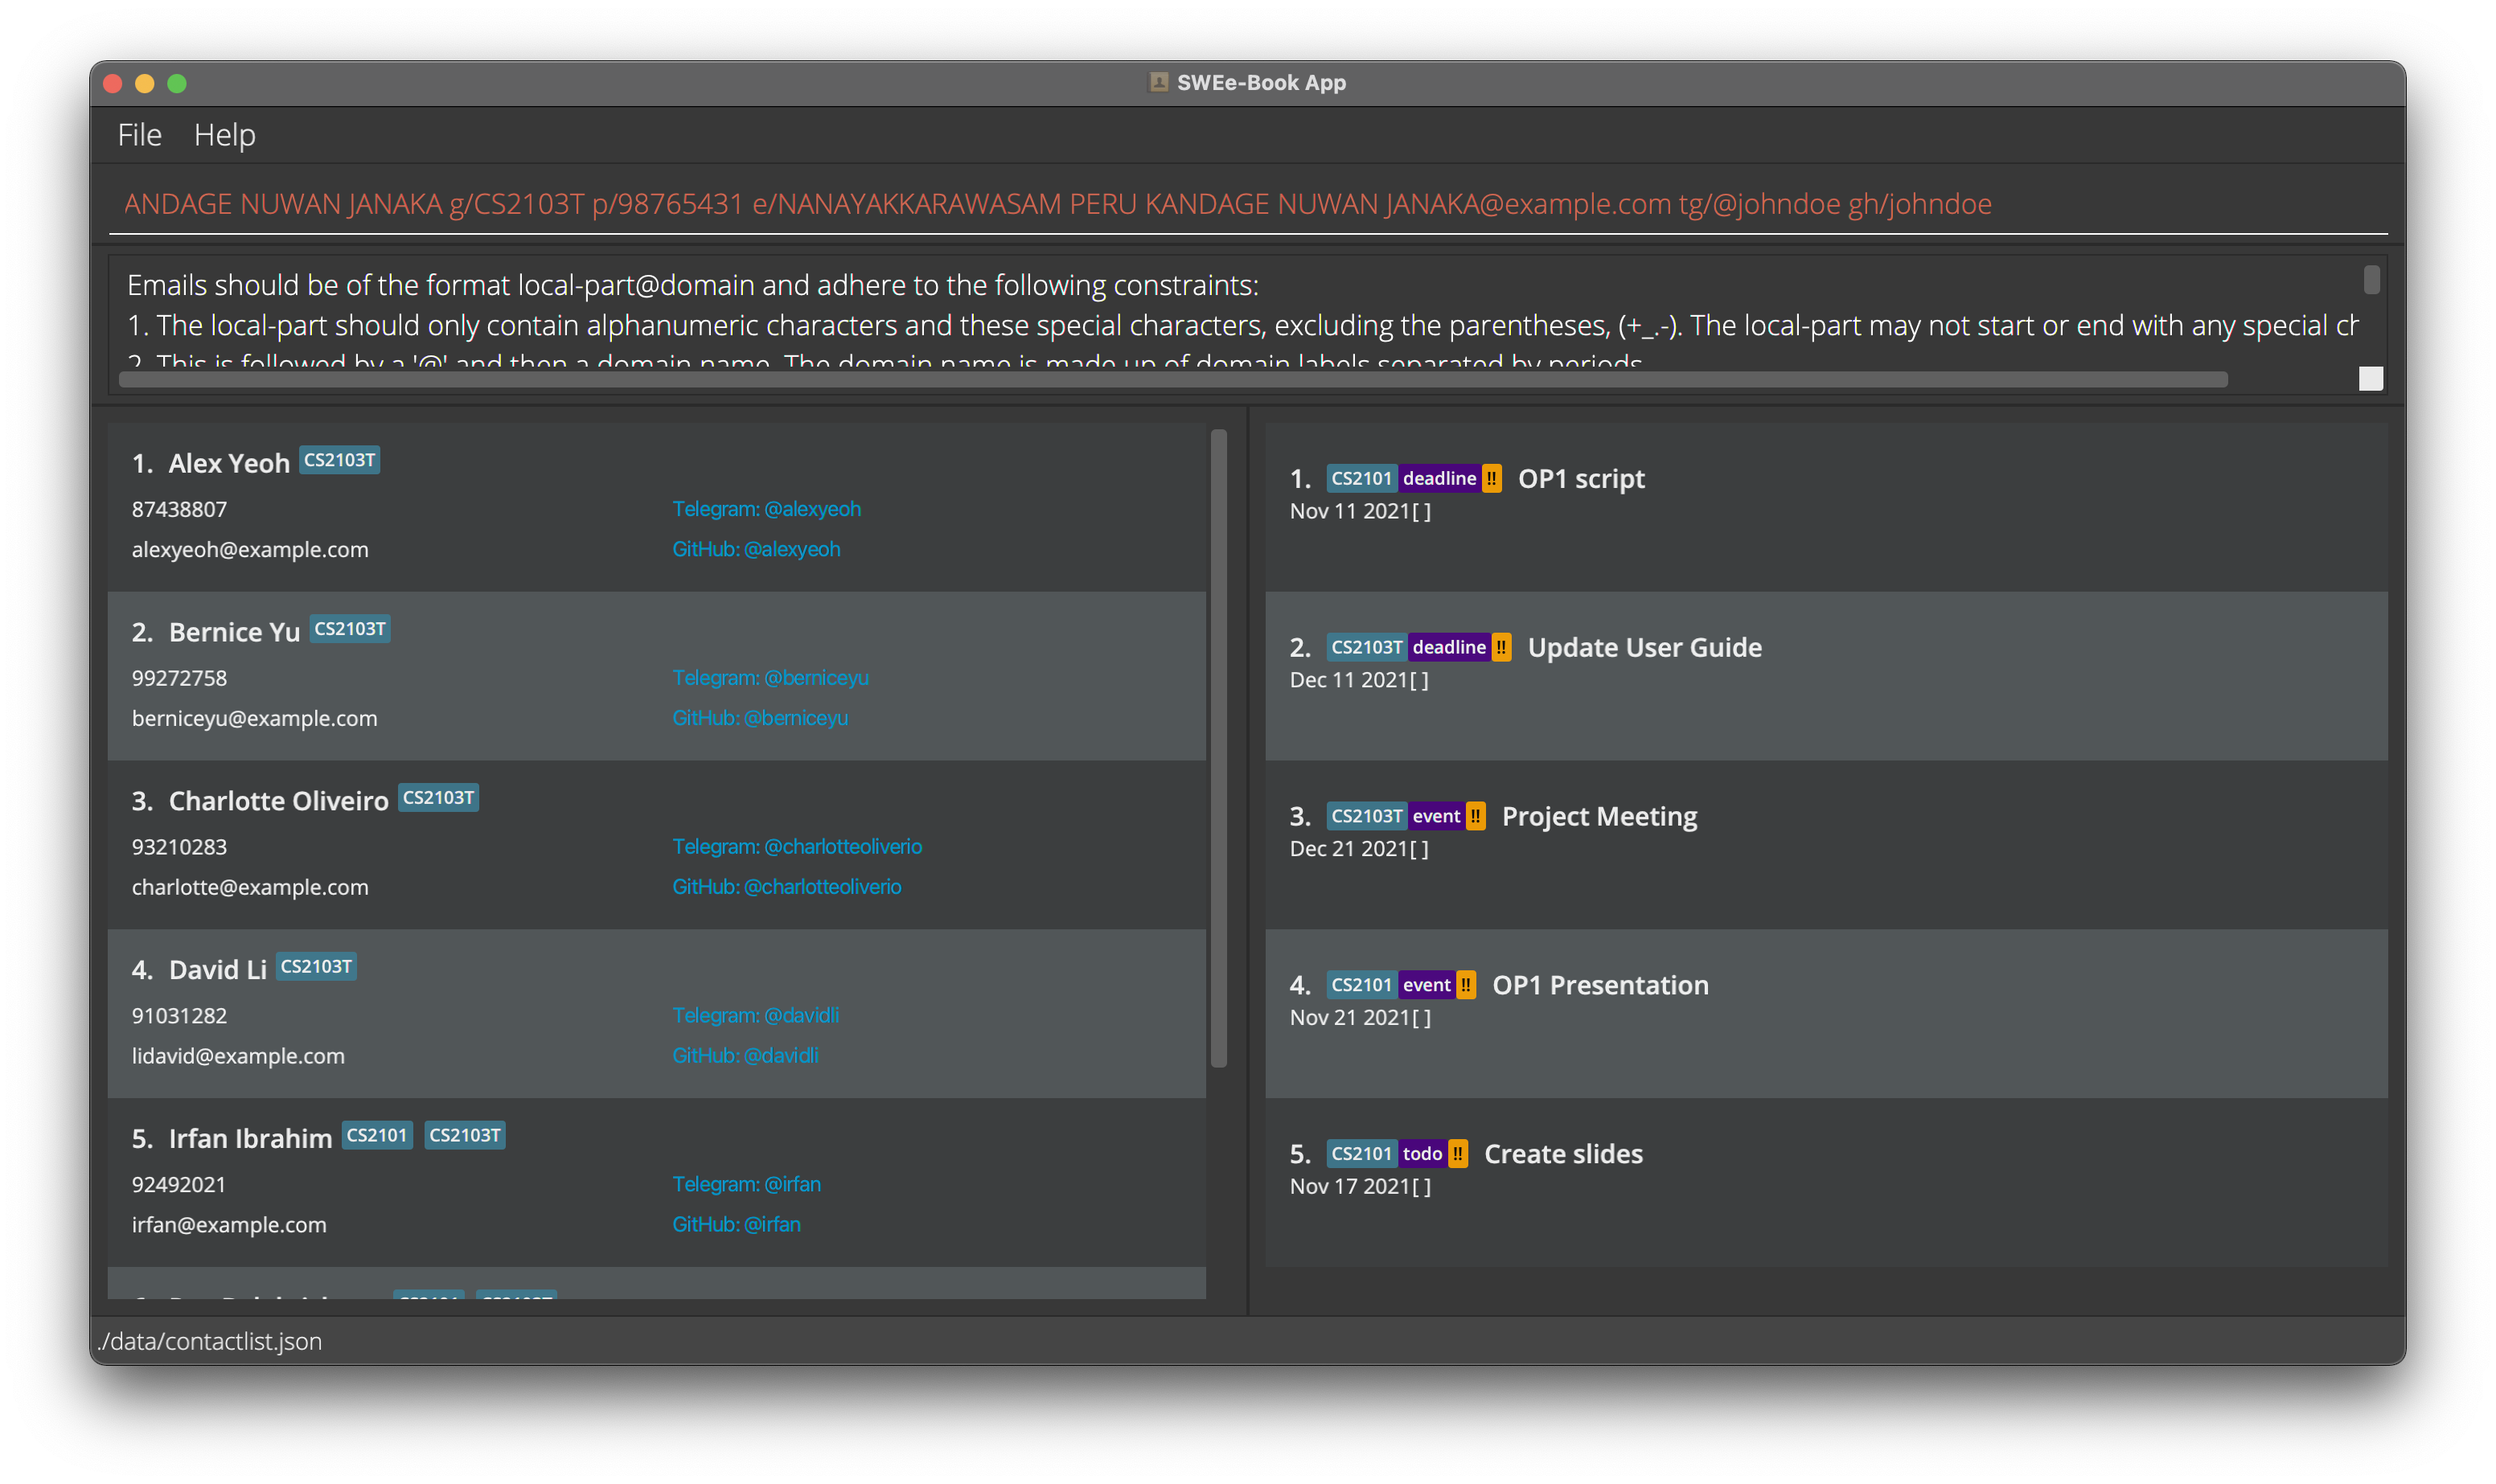
Task: Click priority icon on OP1 script task
Action: (x=1491, y=478)
